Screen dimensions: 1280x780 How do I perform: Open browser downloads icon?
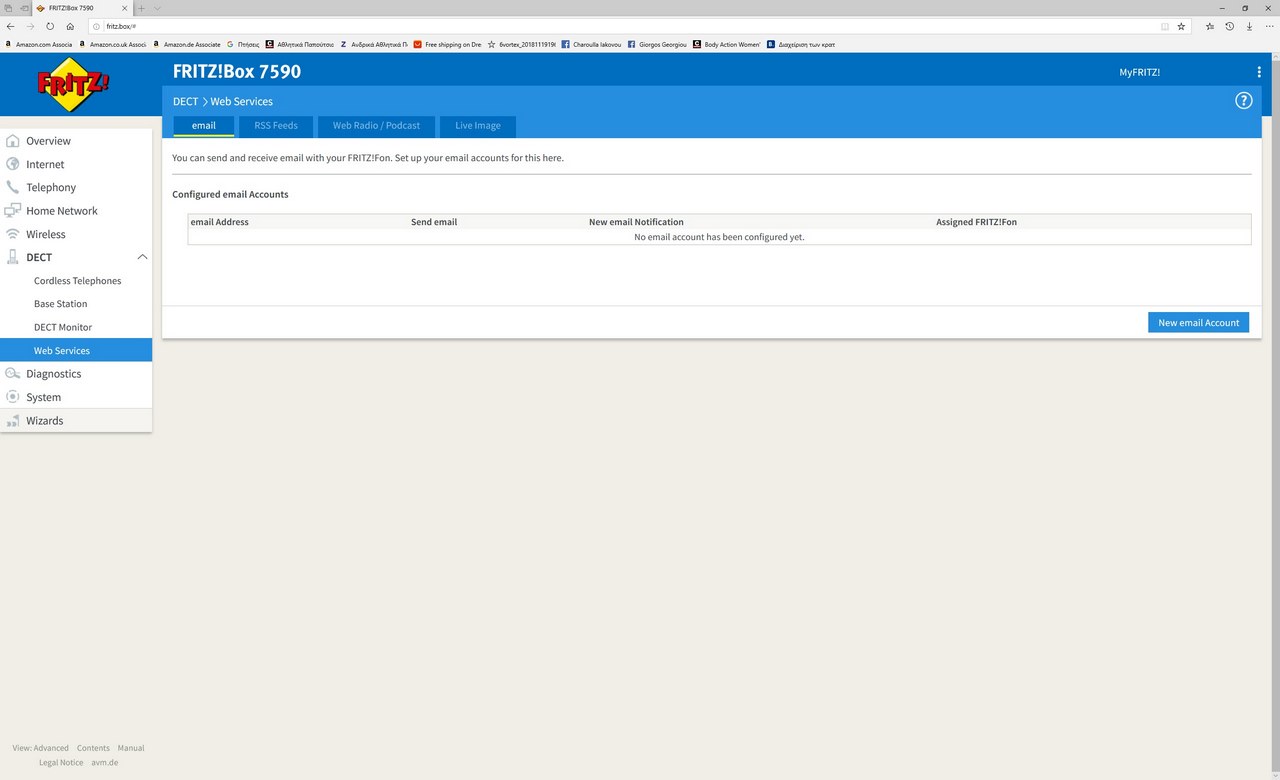point(1249,26)
